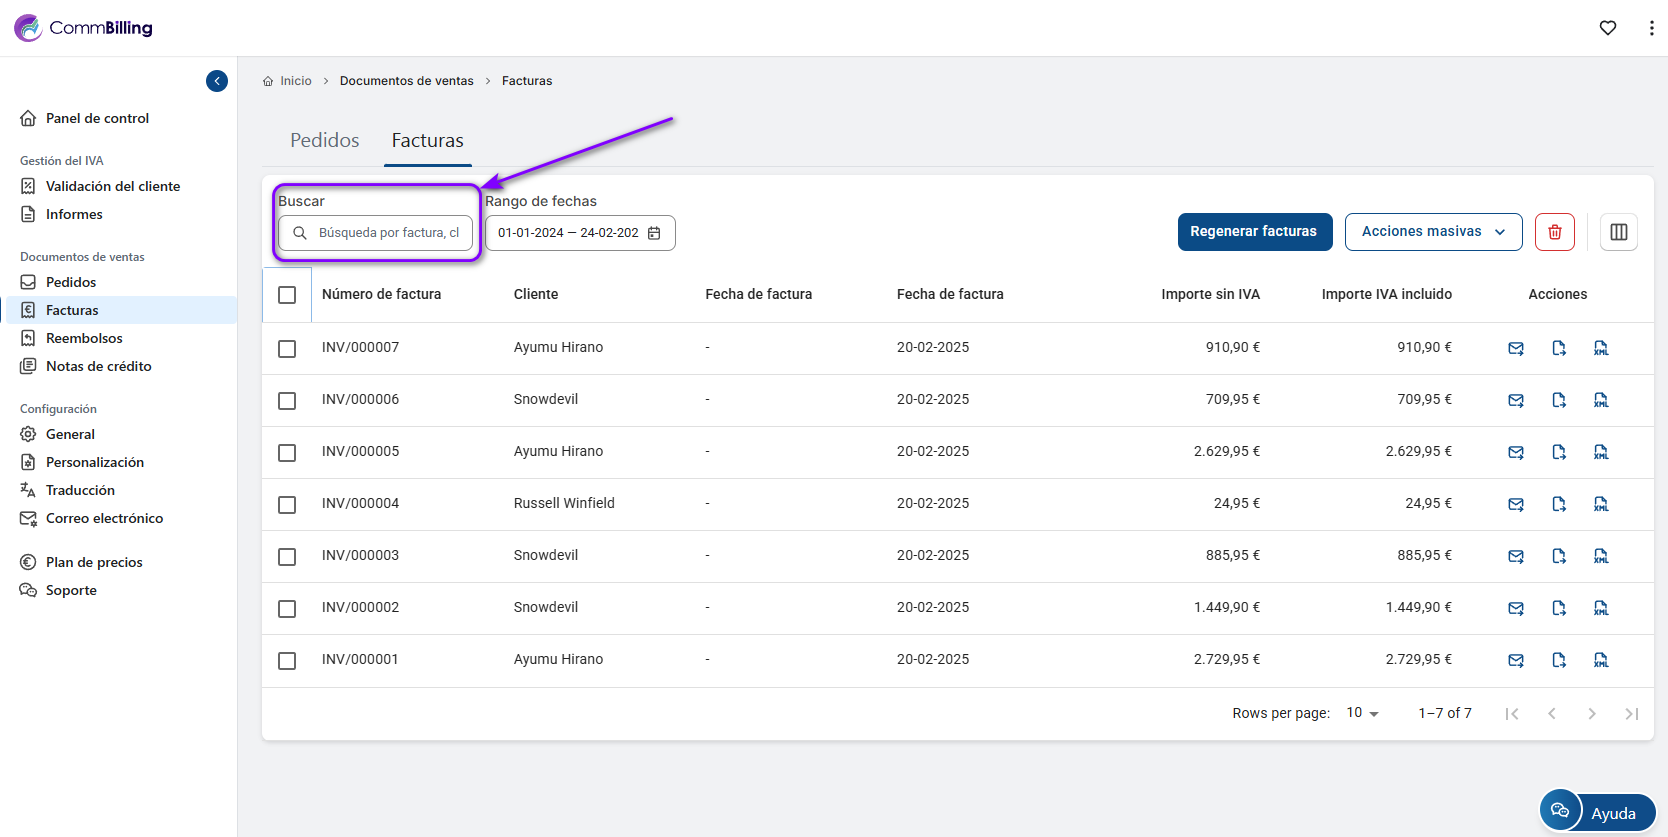Click the PDF export icon for INV/000005
The image size is (1668, 837).
pyautogui.click(x=1559, y=452)
